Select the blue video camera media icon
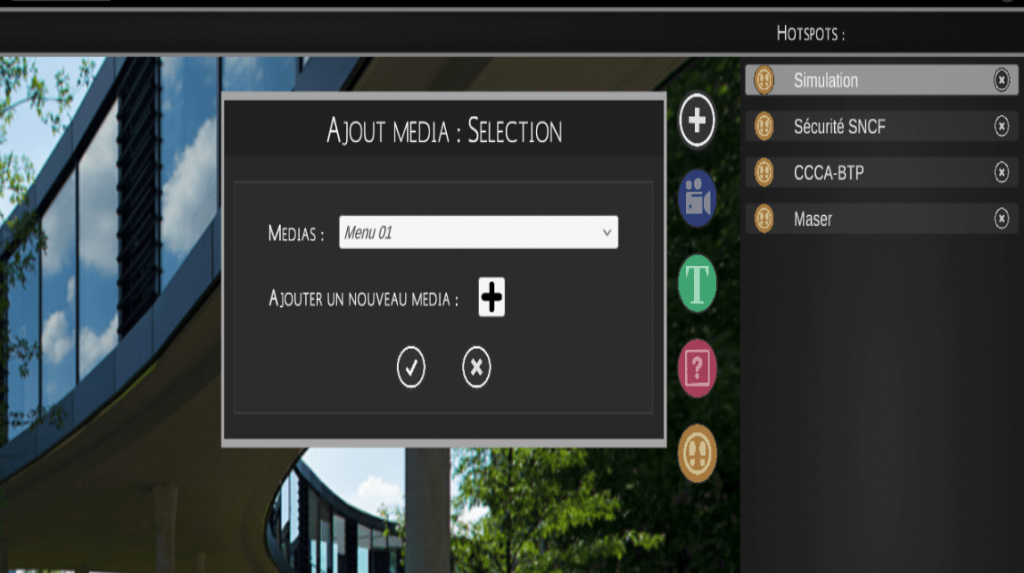 click(697, 198)
